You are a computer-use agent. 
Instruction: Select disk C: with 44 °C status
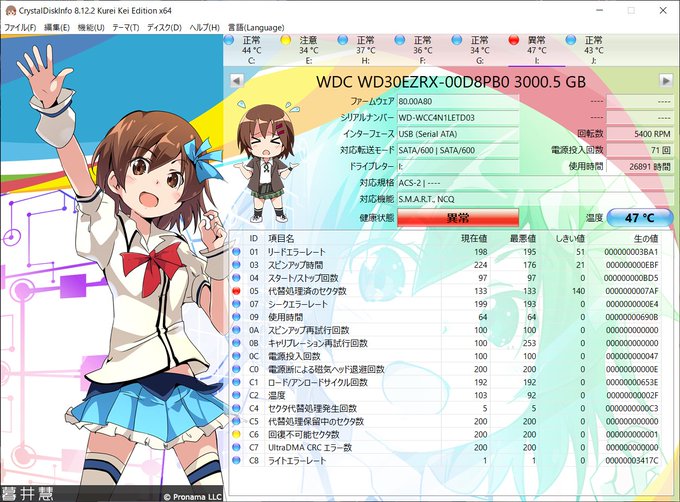(251, 50)
